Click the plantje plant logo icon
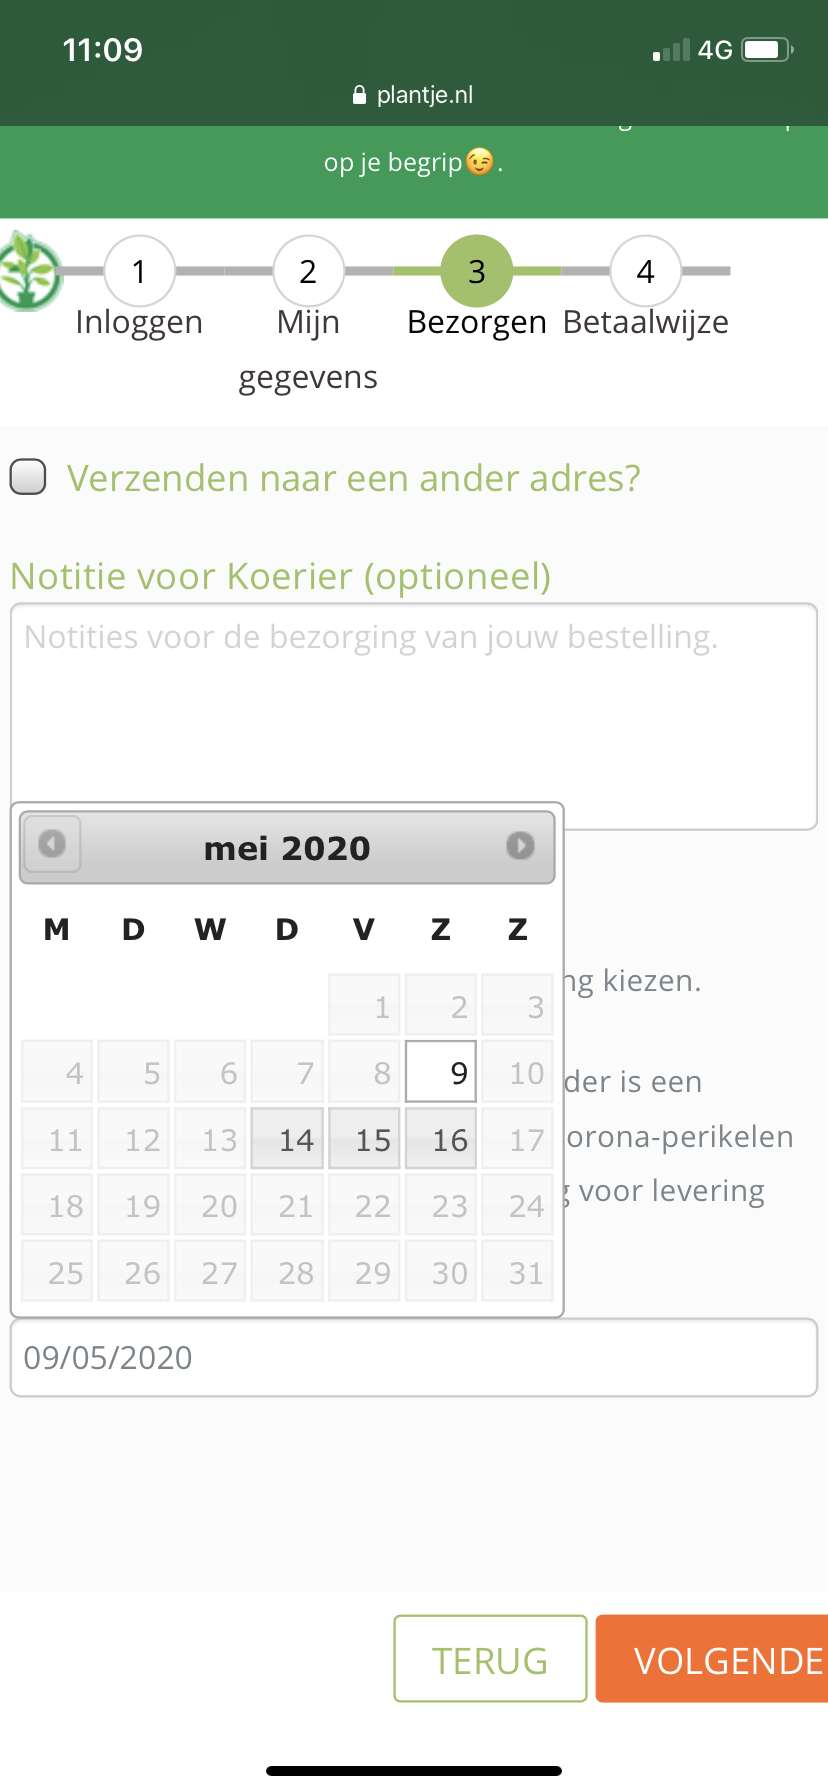 point(28,271)
